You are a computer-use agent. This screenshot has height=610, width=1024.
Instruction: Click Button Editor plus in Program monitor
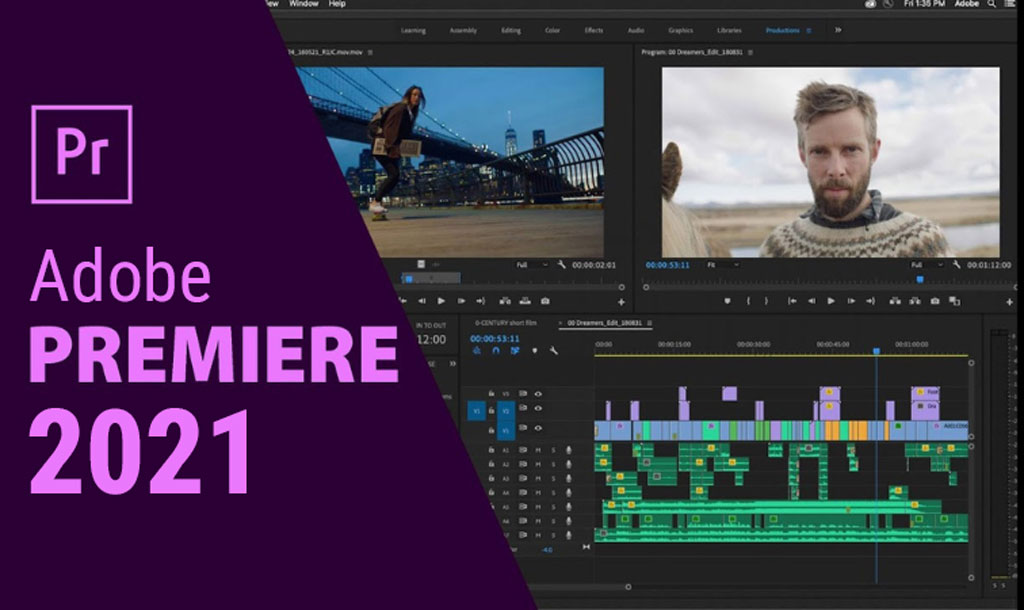(1010, 302)
